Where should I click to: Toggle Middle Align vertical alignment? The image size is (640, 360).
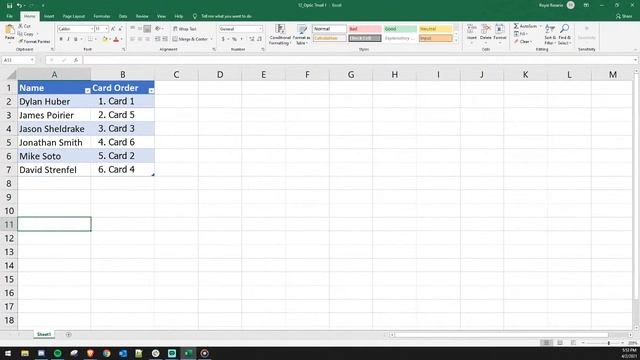[x=140, y=29]
